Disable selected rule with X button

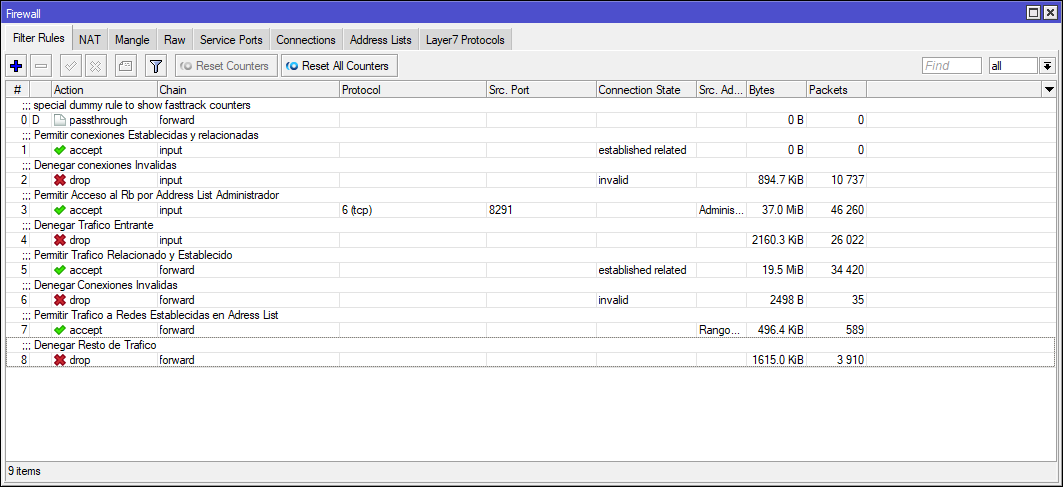96,66
